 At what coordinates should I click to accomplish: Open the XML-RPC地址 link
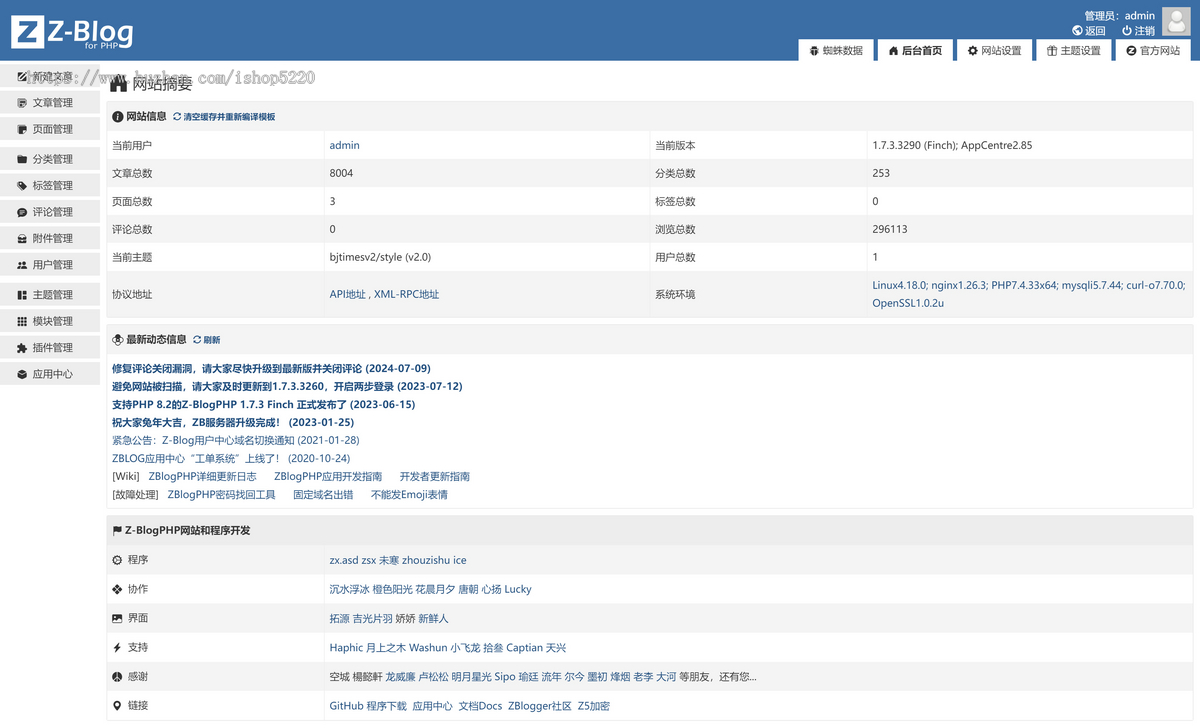coord(406,294)
